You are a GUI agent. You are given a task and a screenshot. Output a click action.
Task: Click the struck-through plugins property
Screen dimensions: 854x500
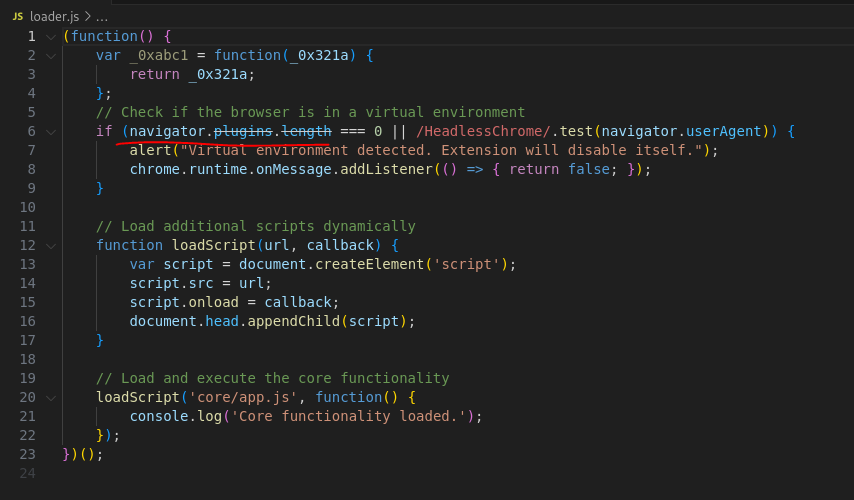coord(243,131)
